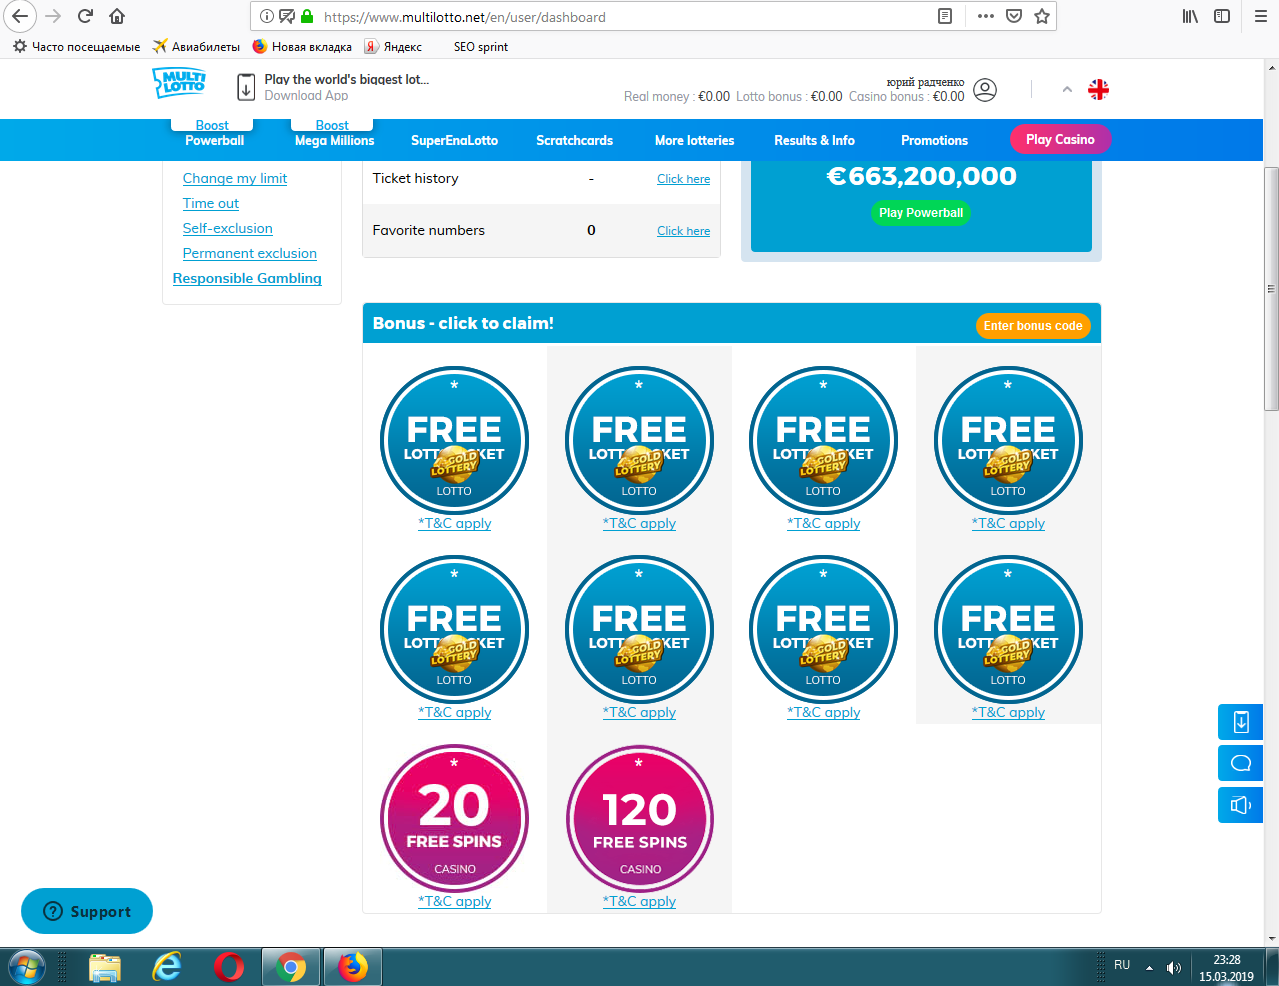Claim the 120 Free Spins casino bonus

[639, 818]
